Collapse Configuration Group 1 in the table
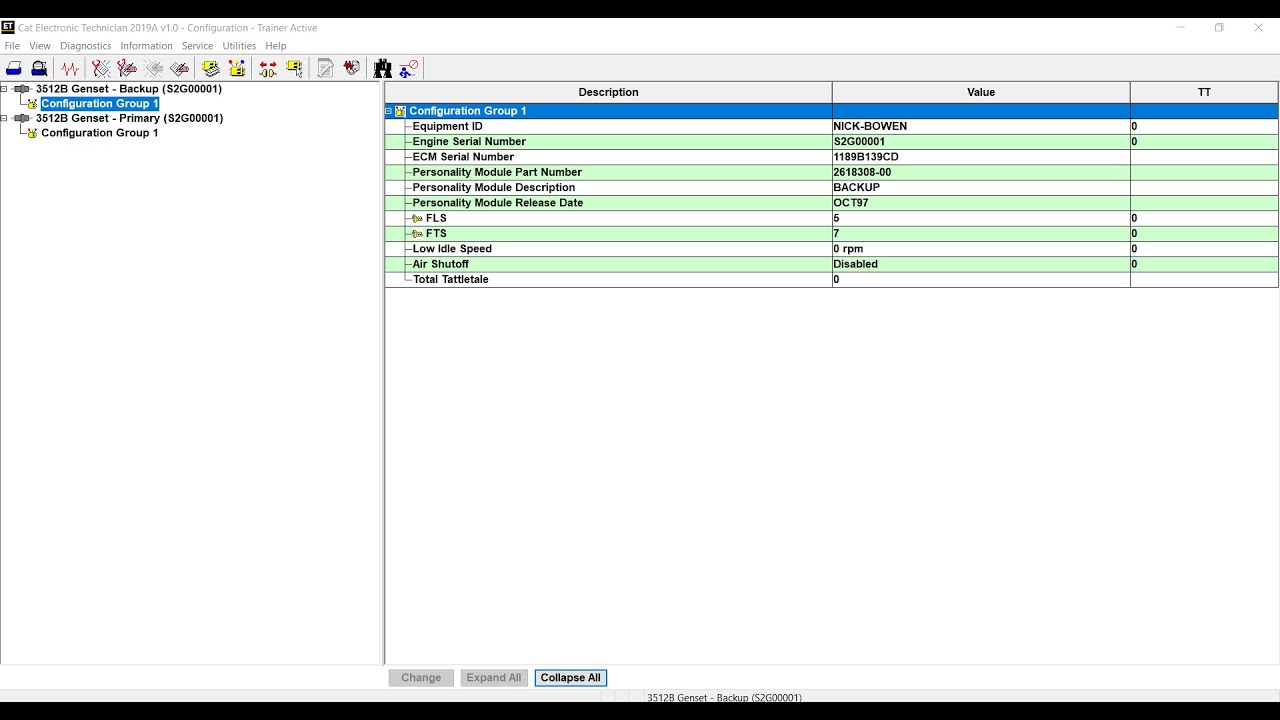The width and height of the screenshot is (1280, 720). (389, 111)
